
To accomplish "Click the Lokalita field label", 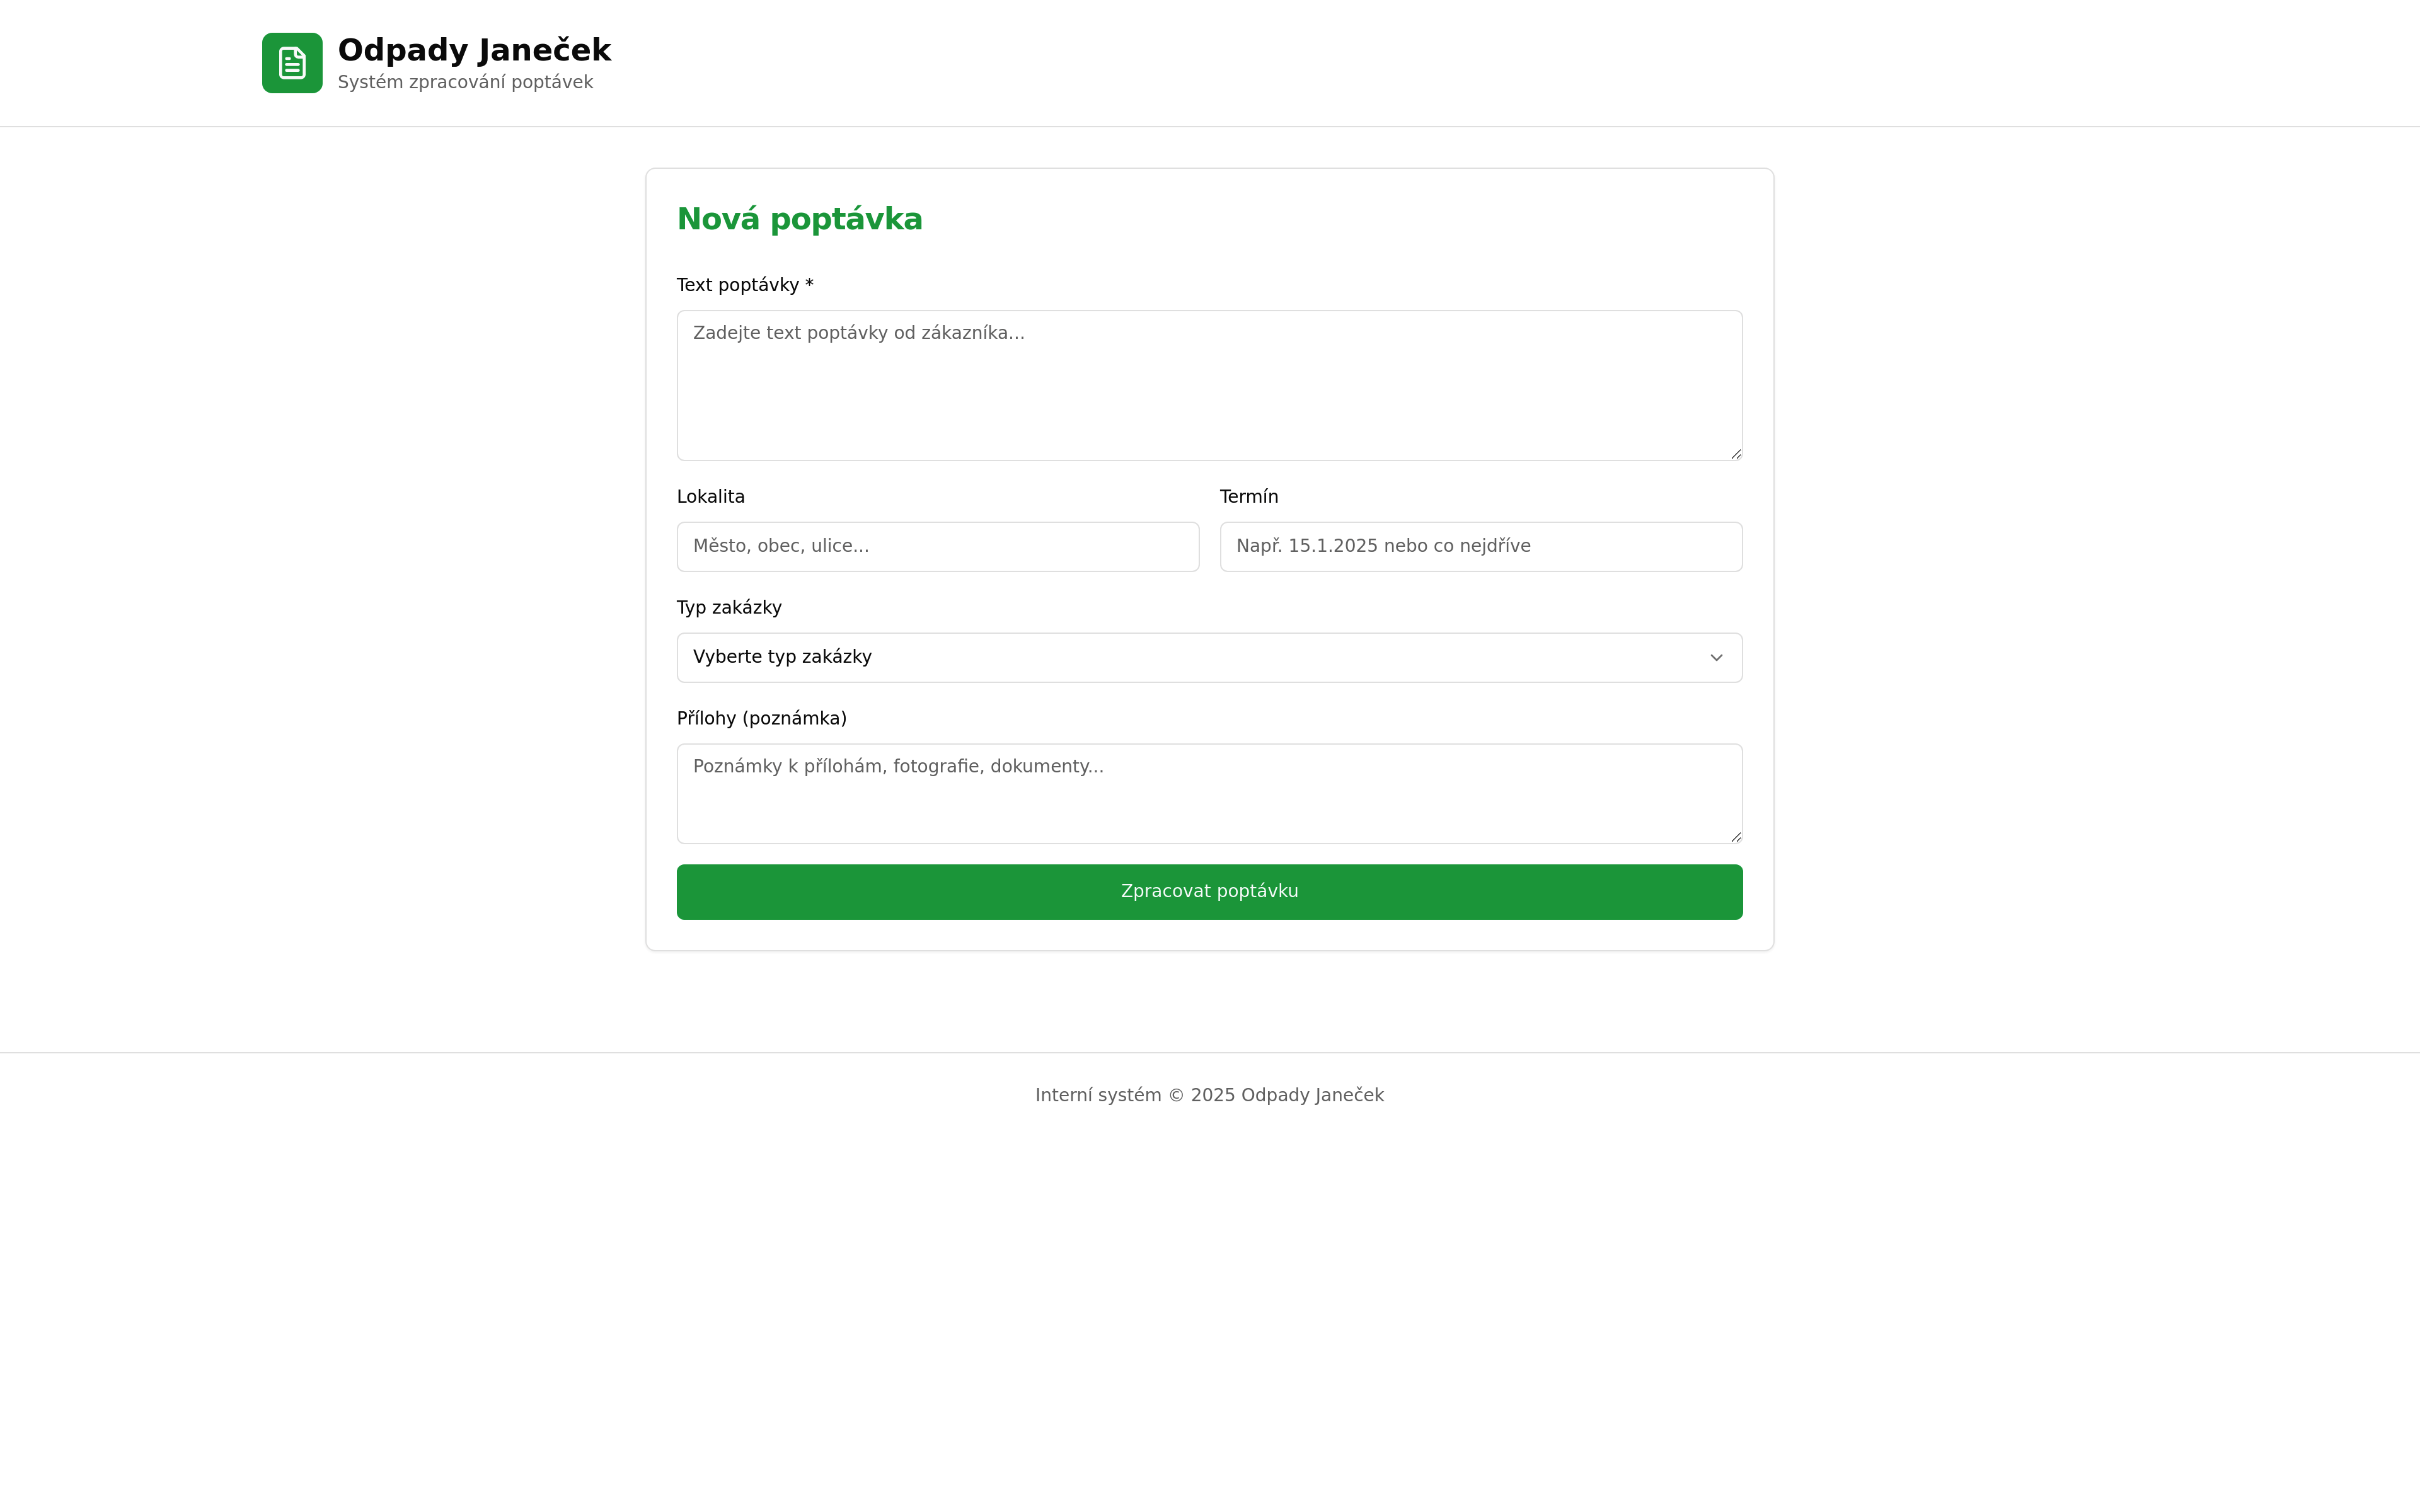I will [x=710, y=497].
